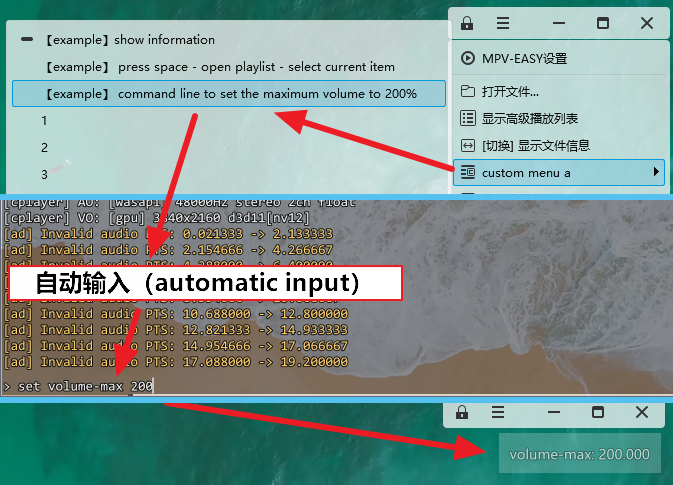
Task: Click the lock icon in the top title bar
Action: (467, 23)
